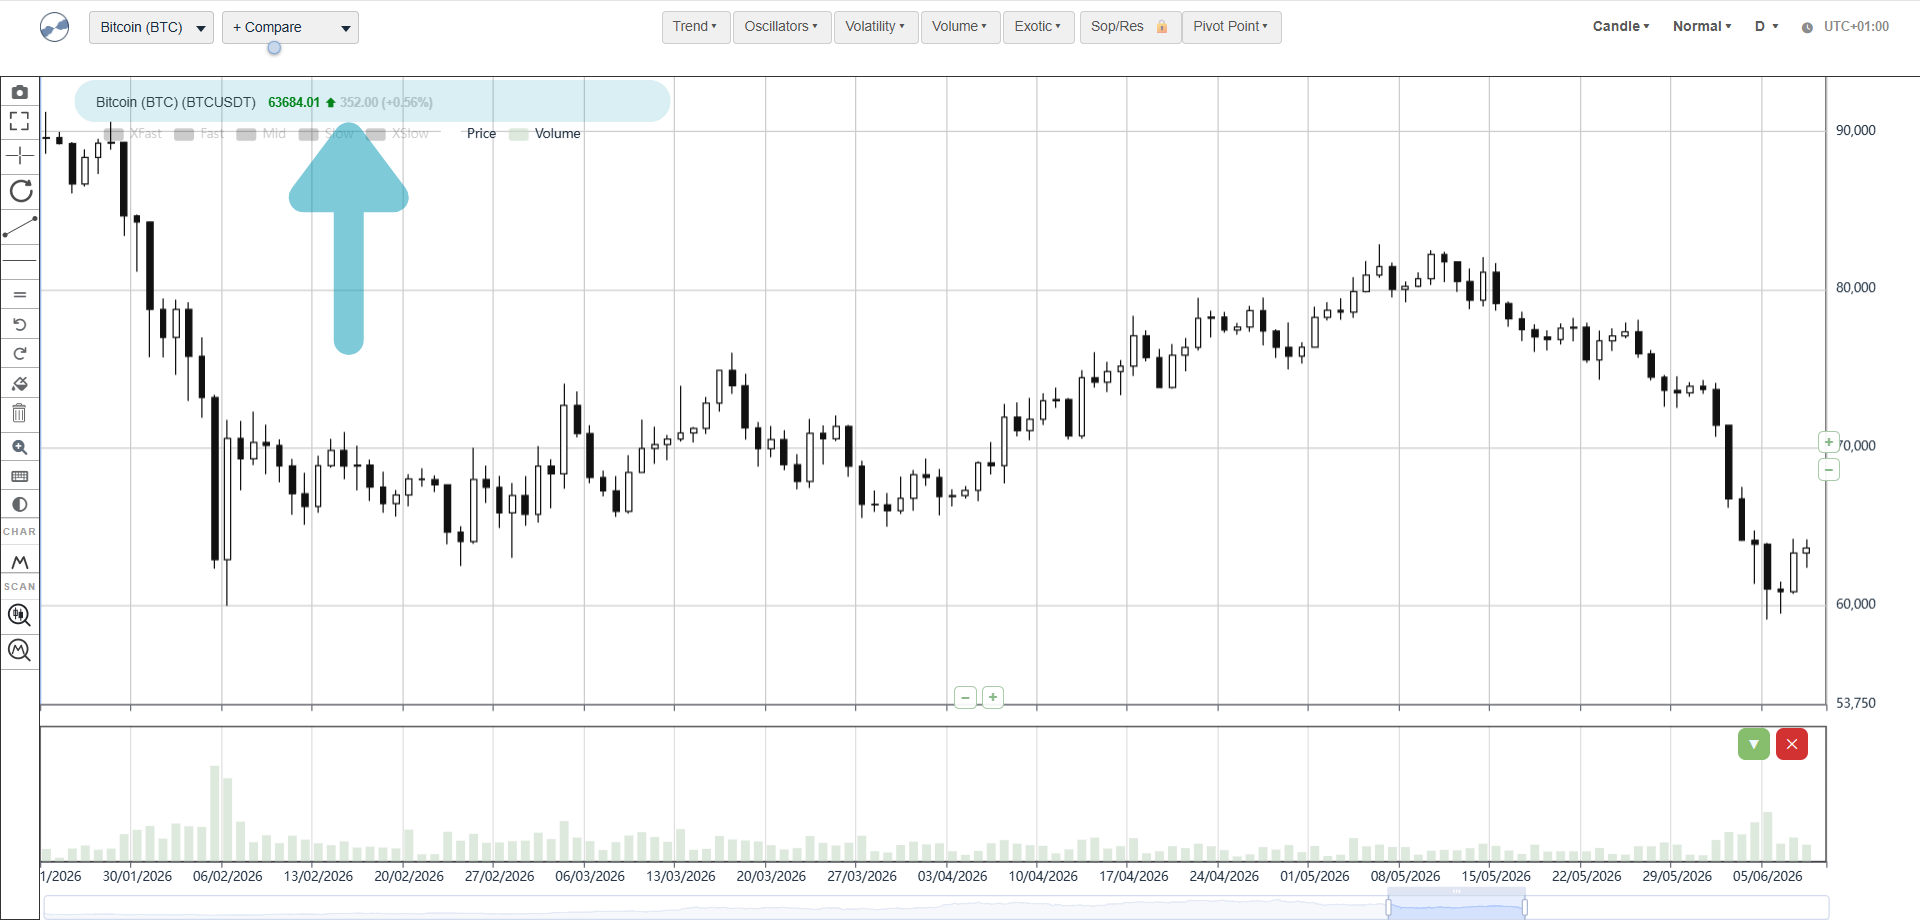Toggle the contrast theme icon
1920x920 pixels.
click(x=19, y=505)
